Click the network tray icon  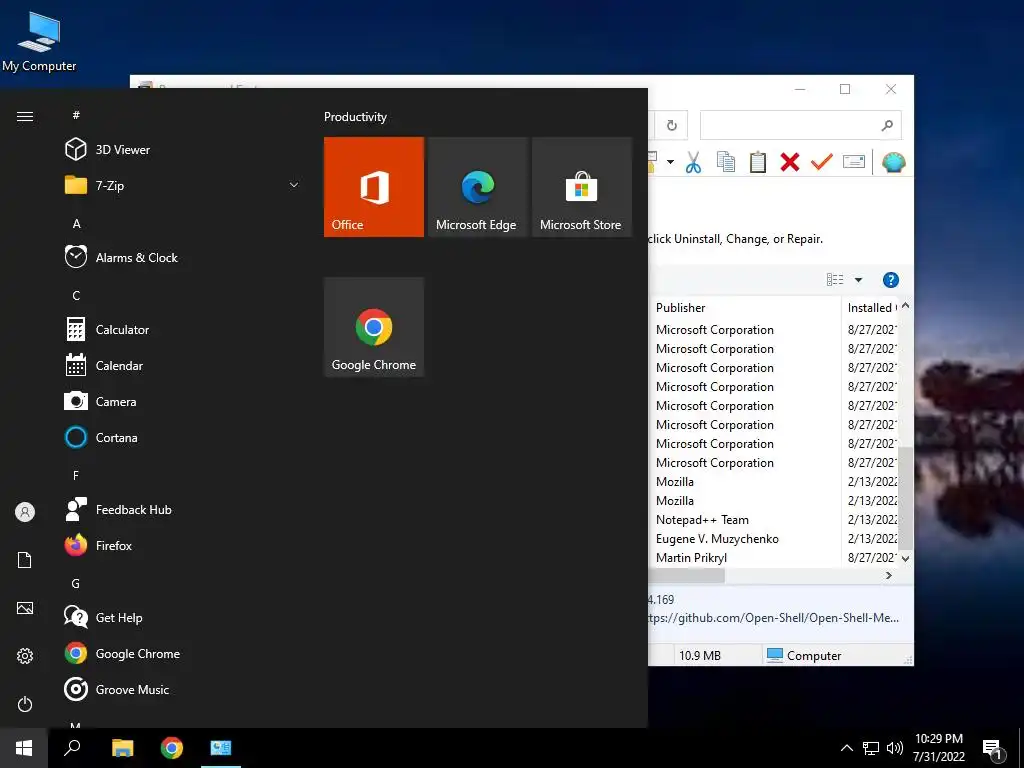871,748
